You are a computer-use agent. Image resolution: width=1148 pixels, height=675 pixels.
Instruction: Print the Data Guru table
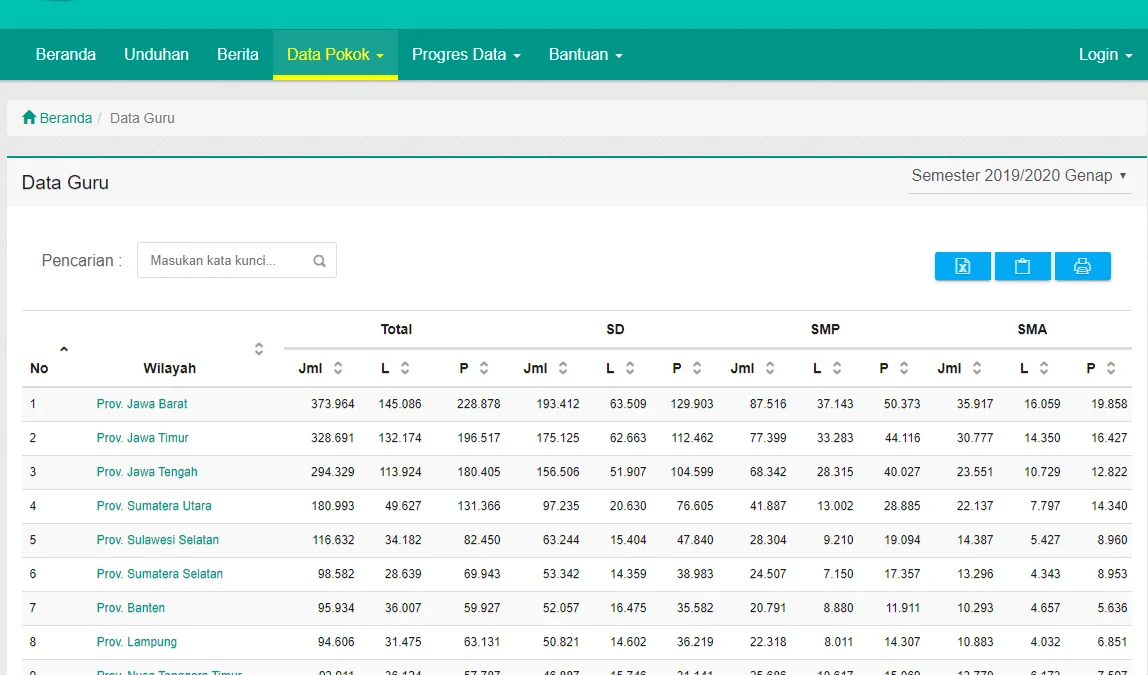(x=1082, y=266)
